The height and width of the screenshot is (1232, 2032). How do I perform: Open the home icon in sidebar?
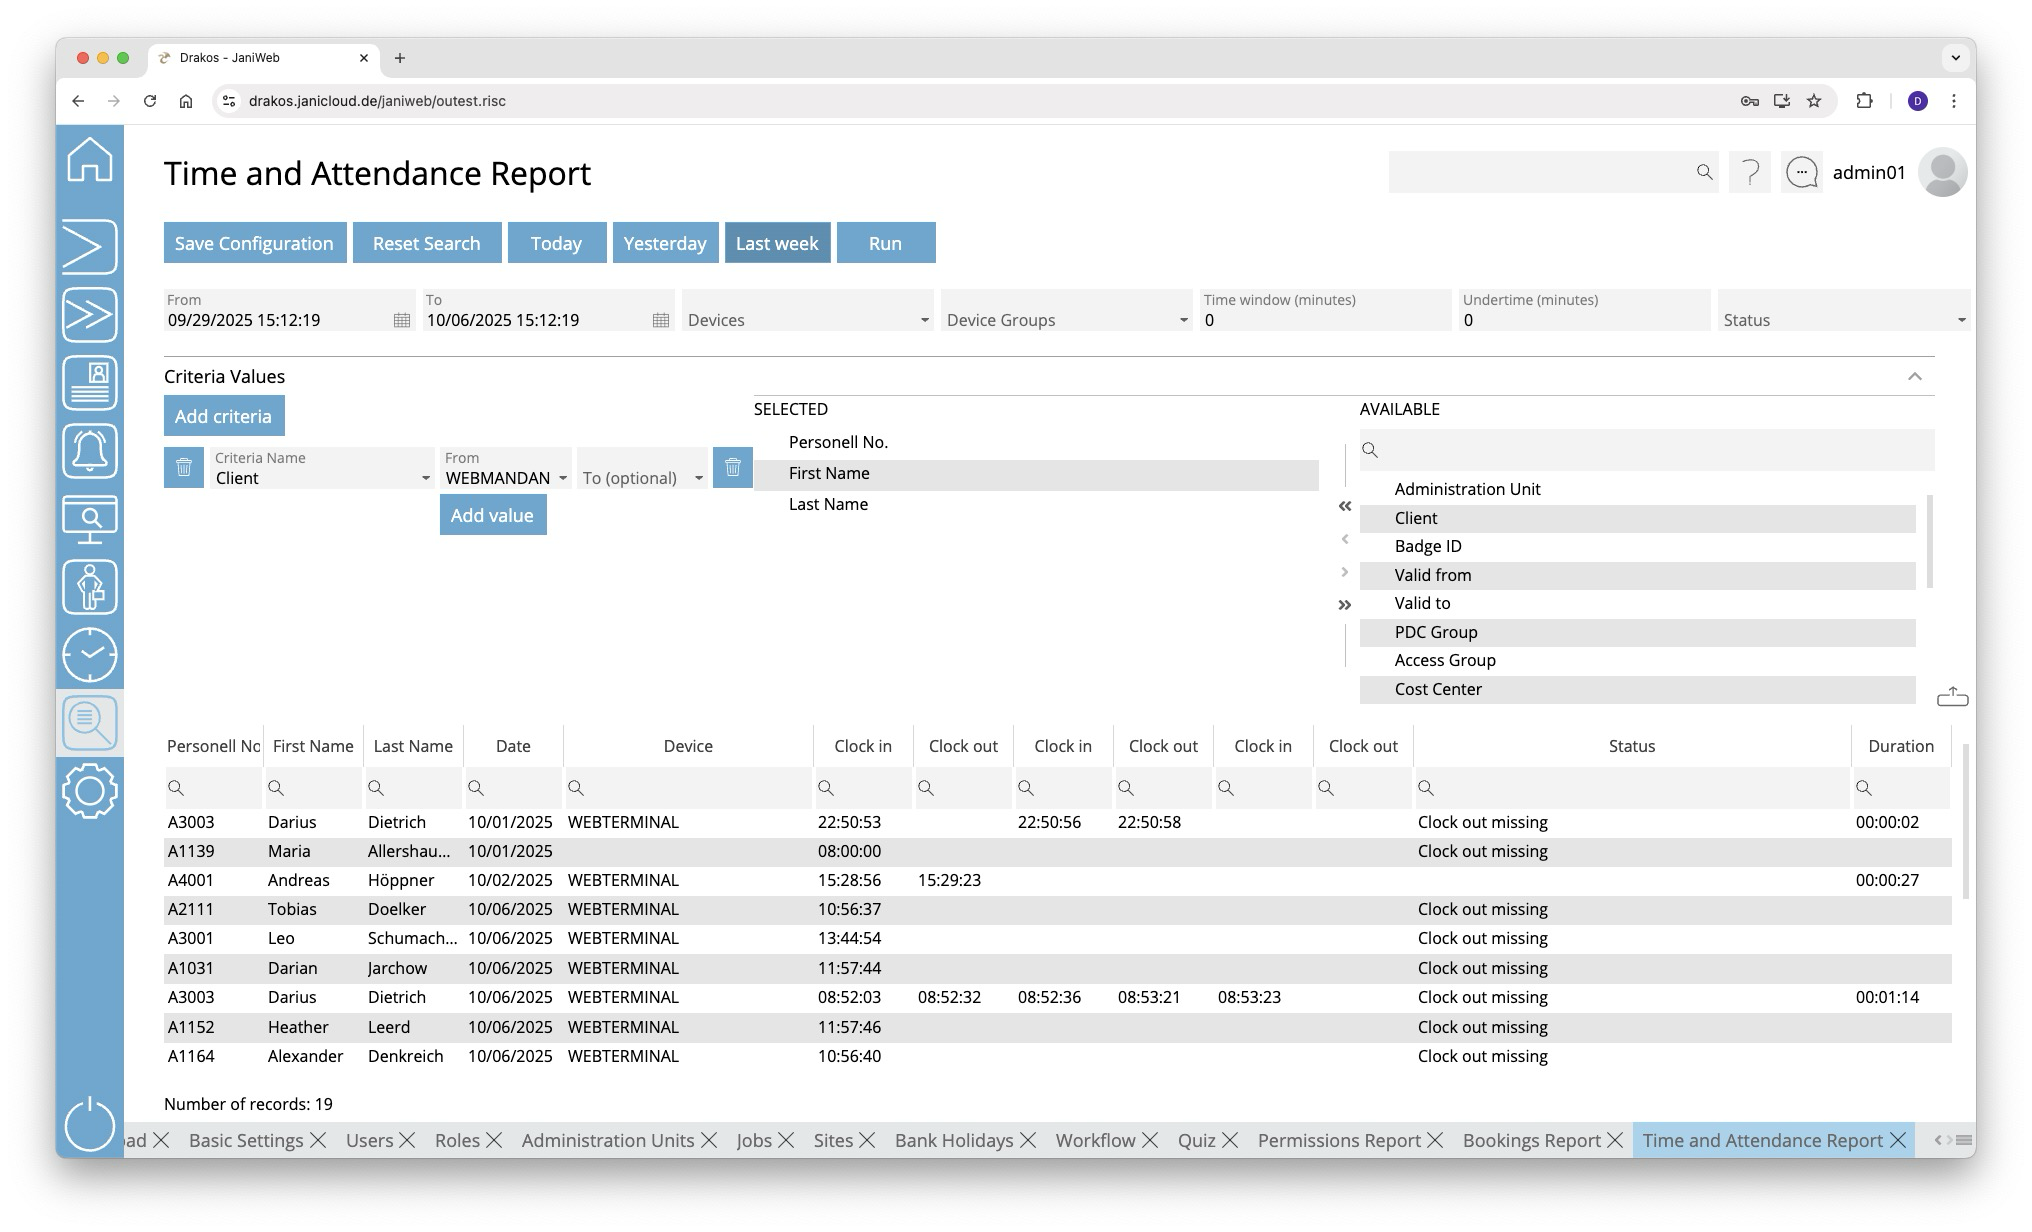click(x=90, y=160)
